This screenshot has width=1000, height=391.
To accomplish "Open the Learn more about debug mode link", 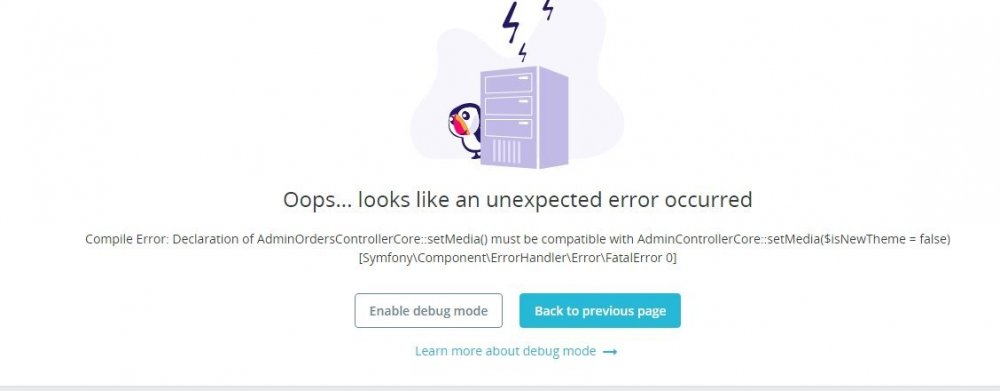I will pos(505,351).
